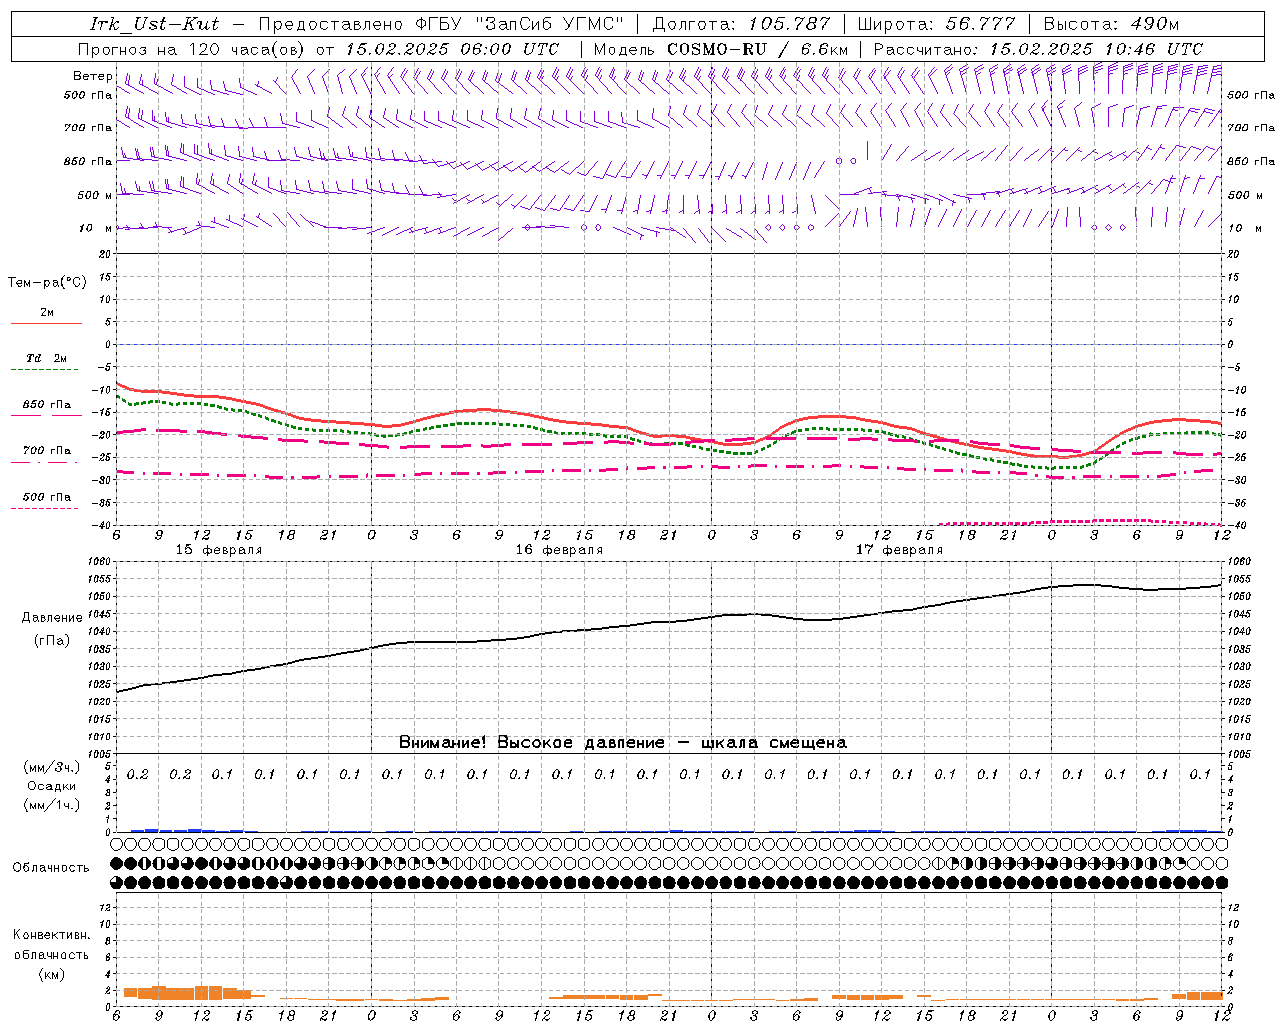The width and height of the screenshot is (1280, 1024).
Task: Click the station name Irk_Ust-Kut
Action: [155, 24]
